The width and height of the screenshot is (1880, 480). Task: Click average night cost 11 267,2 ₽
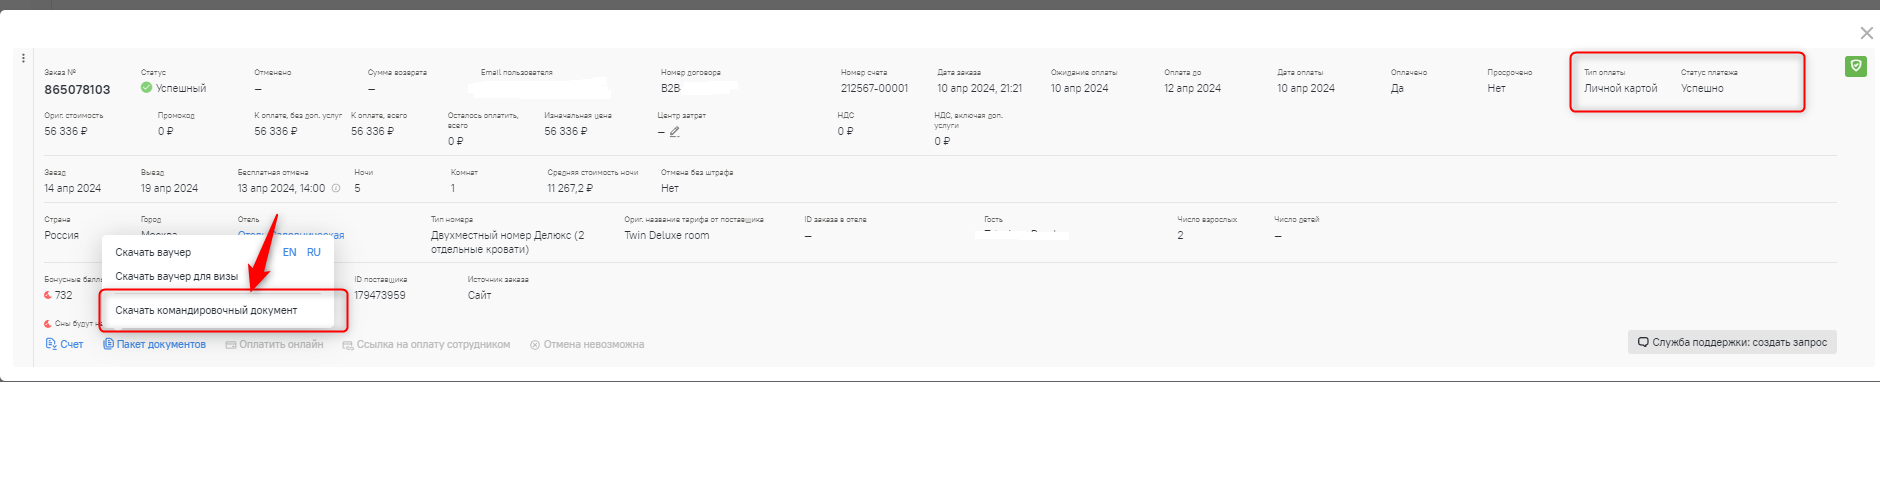569,188
